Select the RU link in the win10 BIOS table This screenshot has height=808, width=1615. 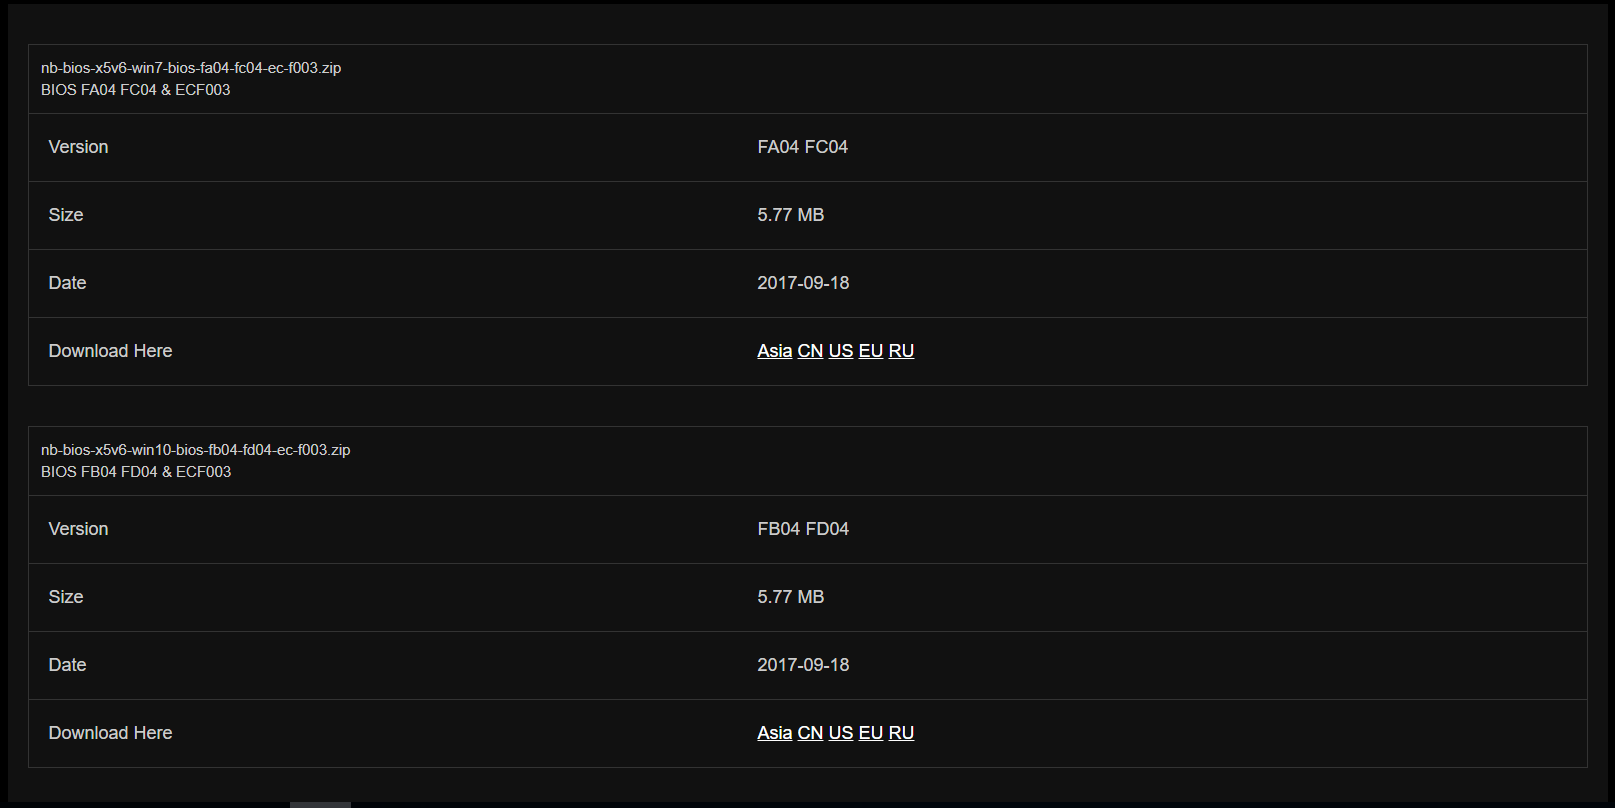[x=901, y=733]
